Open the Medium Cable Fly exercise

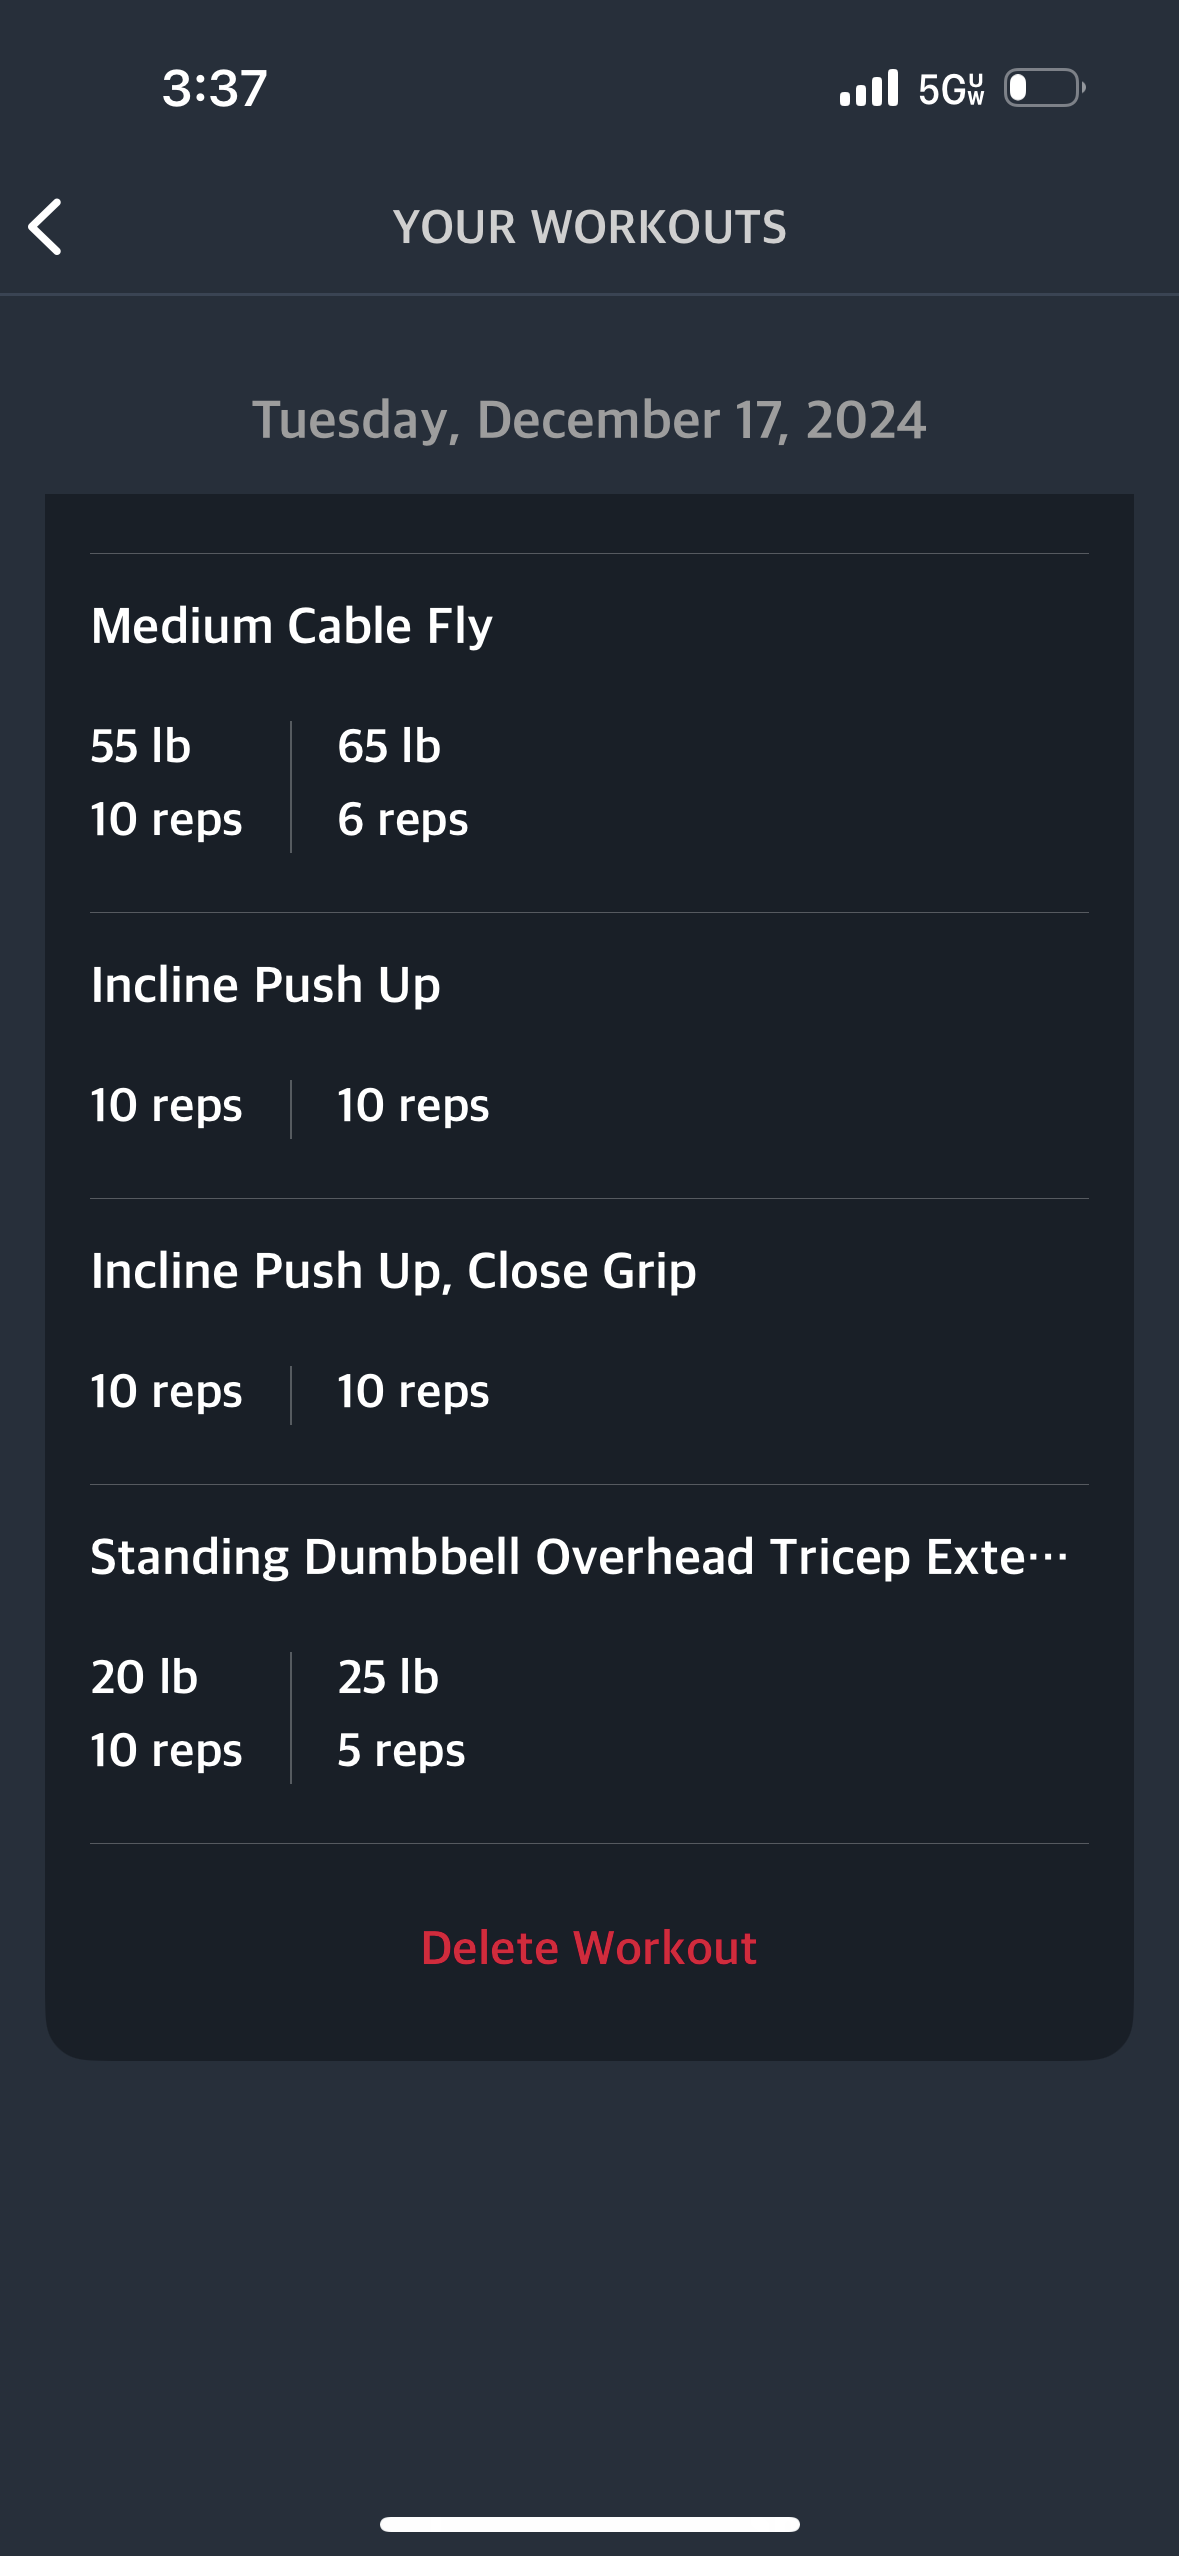292,626
